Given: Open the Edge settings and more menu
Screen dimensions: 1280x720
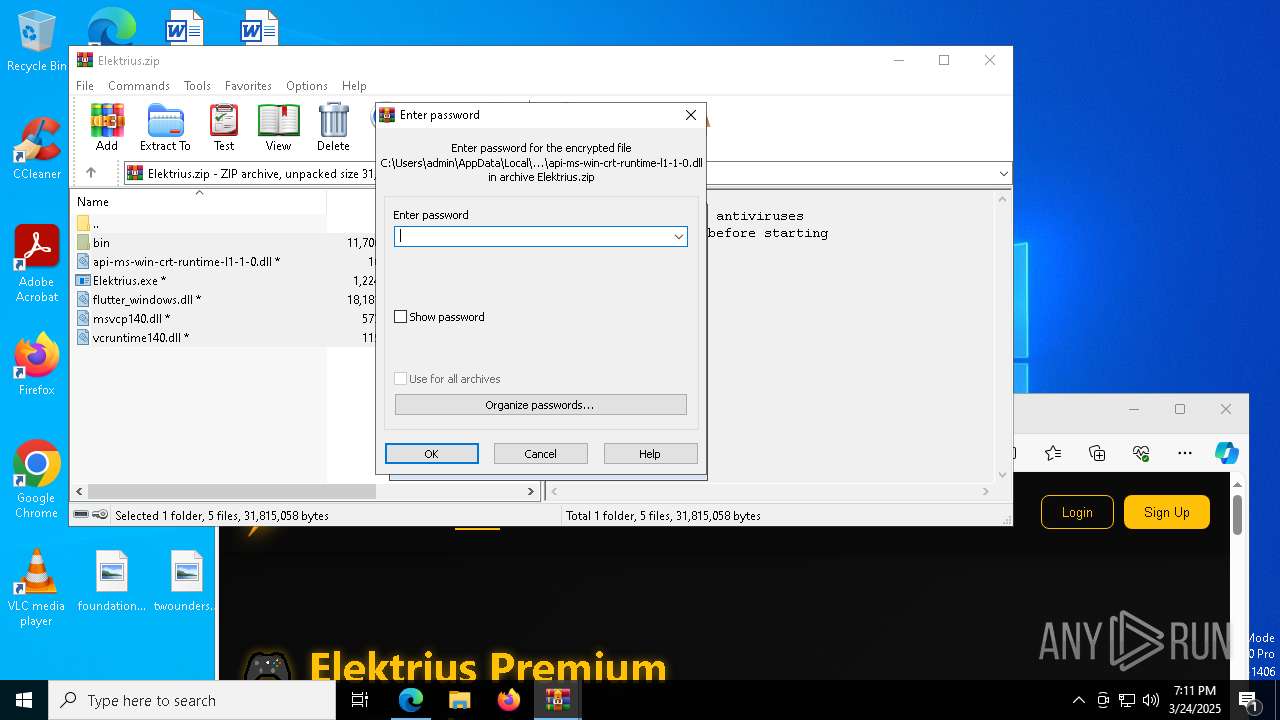Looking at the screenshot, I should pyautogui.click(x=1185, y=453).
